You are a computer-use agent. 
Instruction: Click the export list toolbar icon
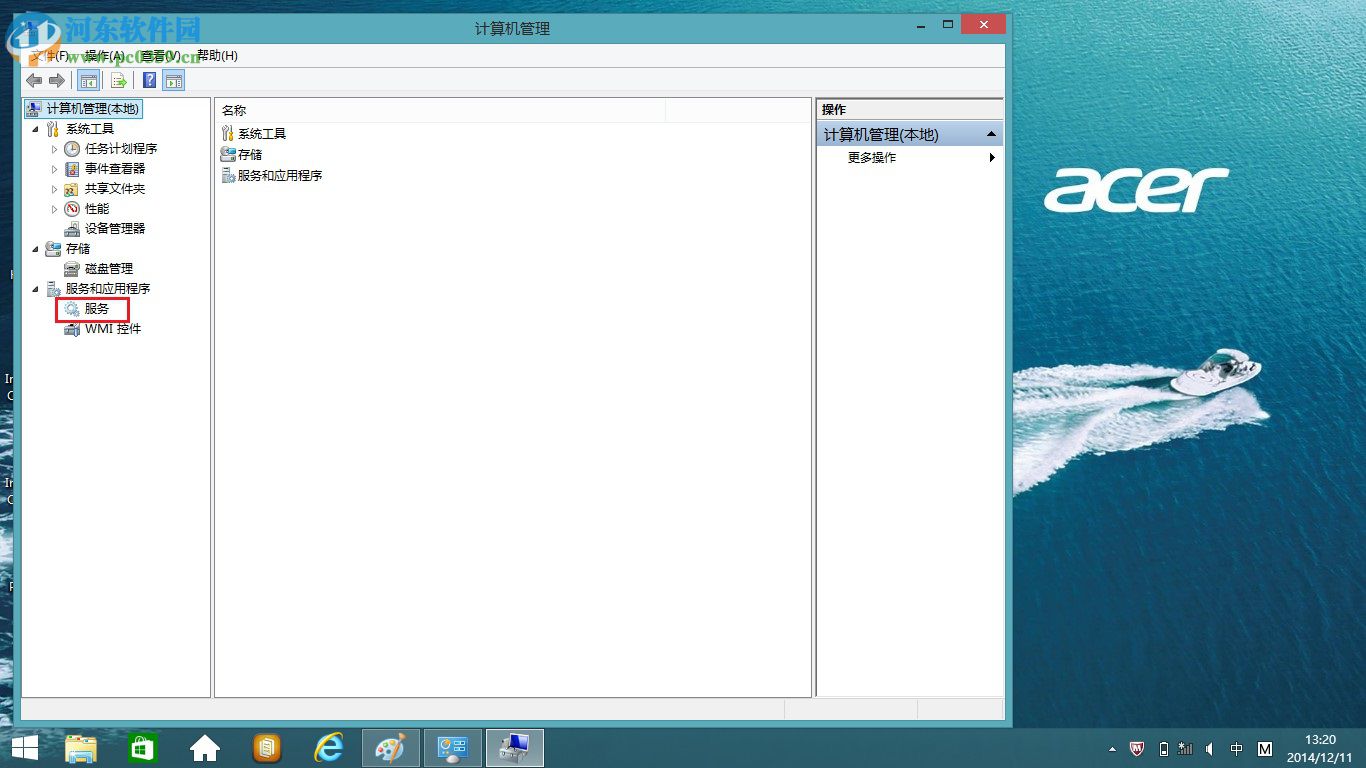(x=118, y=80)
